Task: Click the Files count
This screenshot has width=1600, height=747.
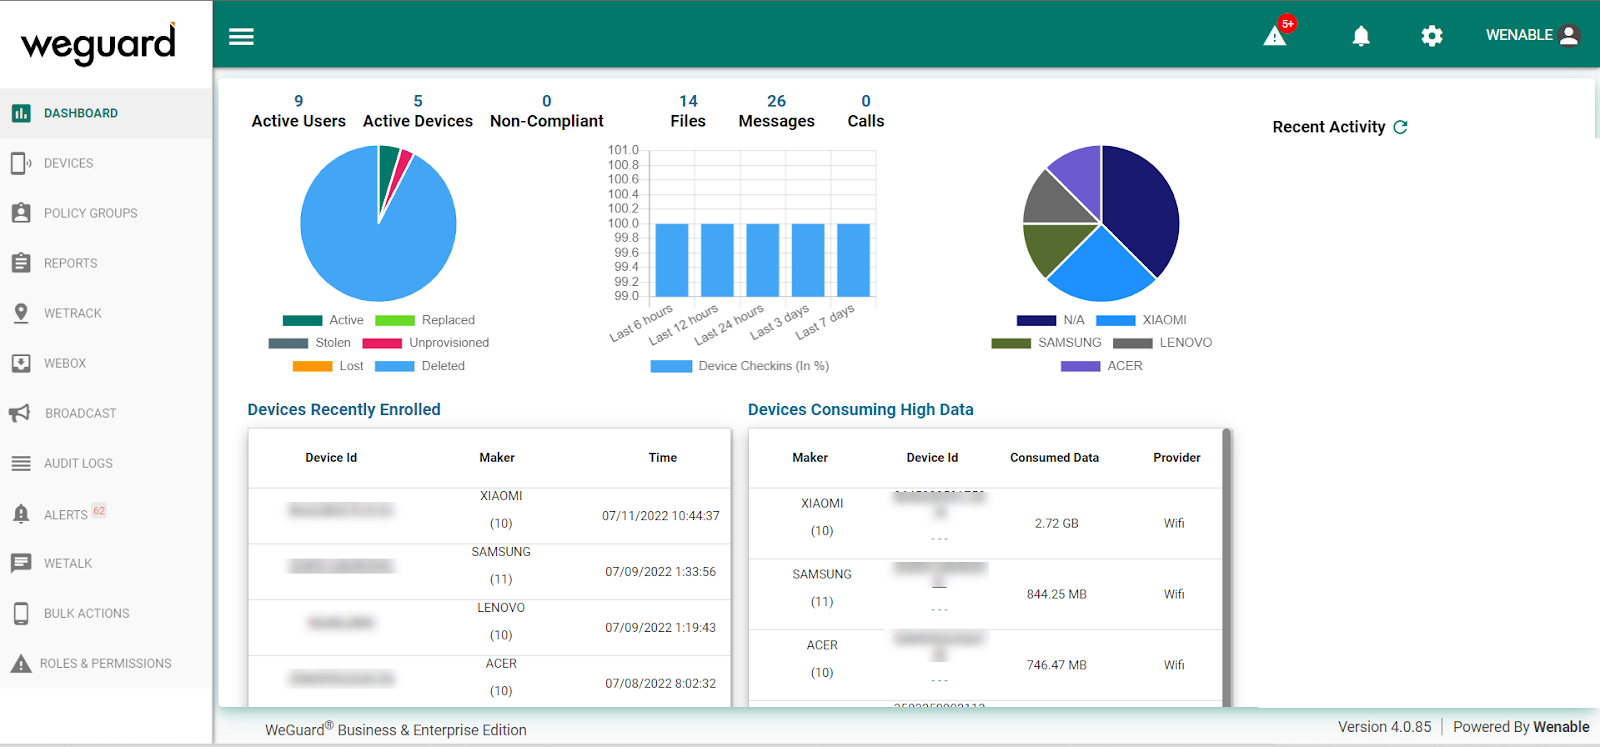Action: 688,101
